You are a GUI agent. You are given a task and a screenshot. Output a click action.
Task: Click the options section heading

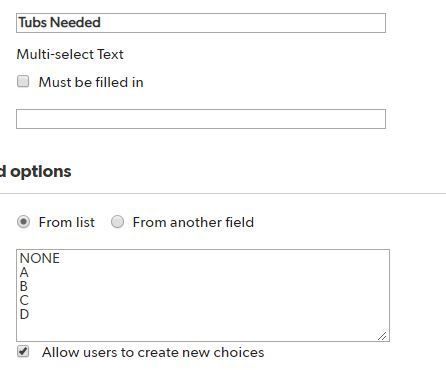coord(36,172)
